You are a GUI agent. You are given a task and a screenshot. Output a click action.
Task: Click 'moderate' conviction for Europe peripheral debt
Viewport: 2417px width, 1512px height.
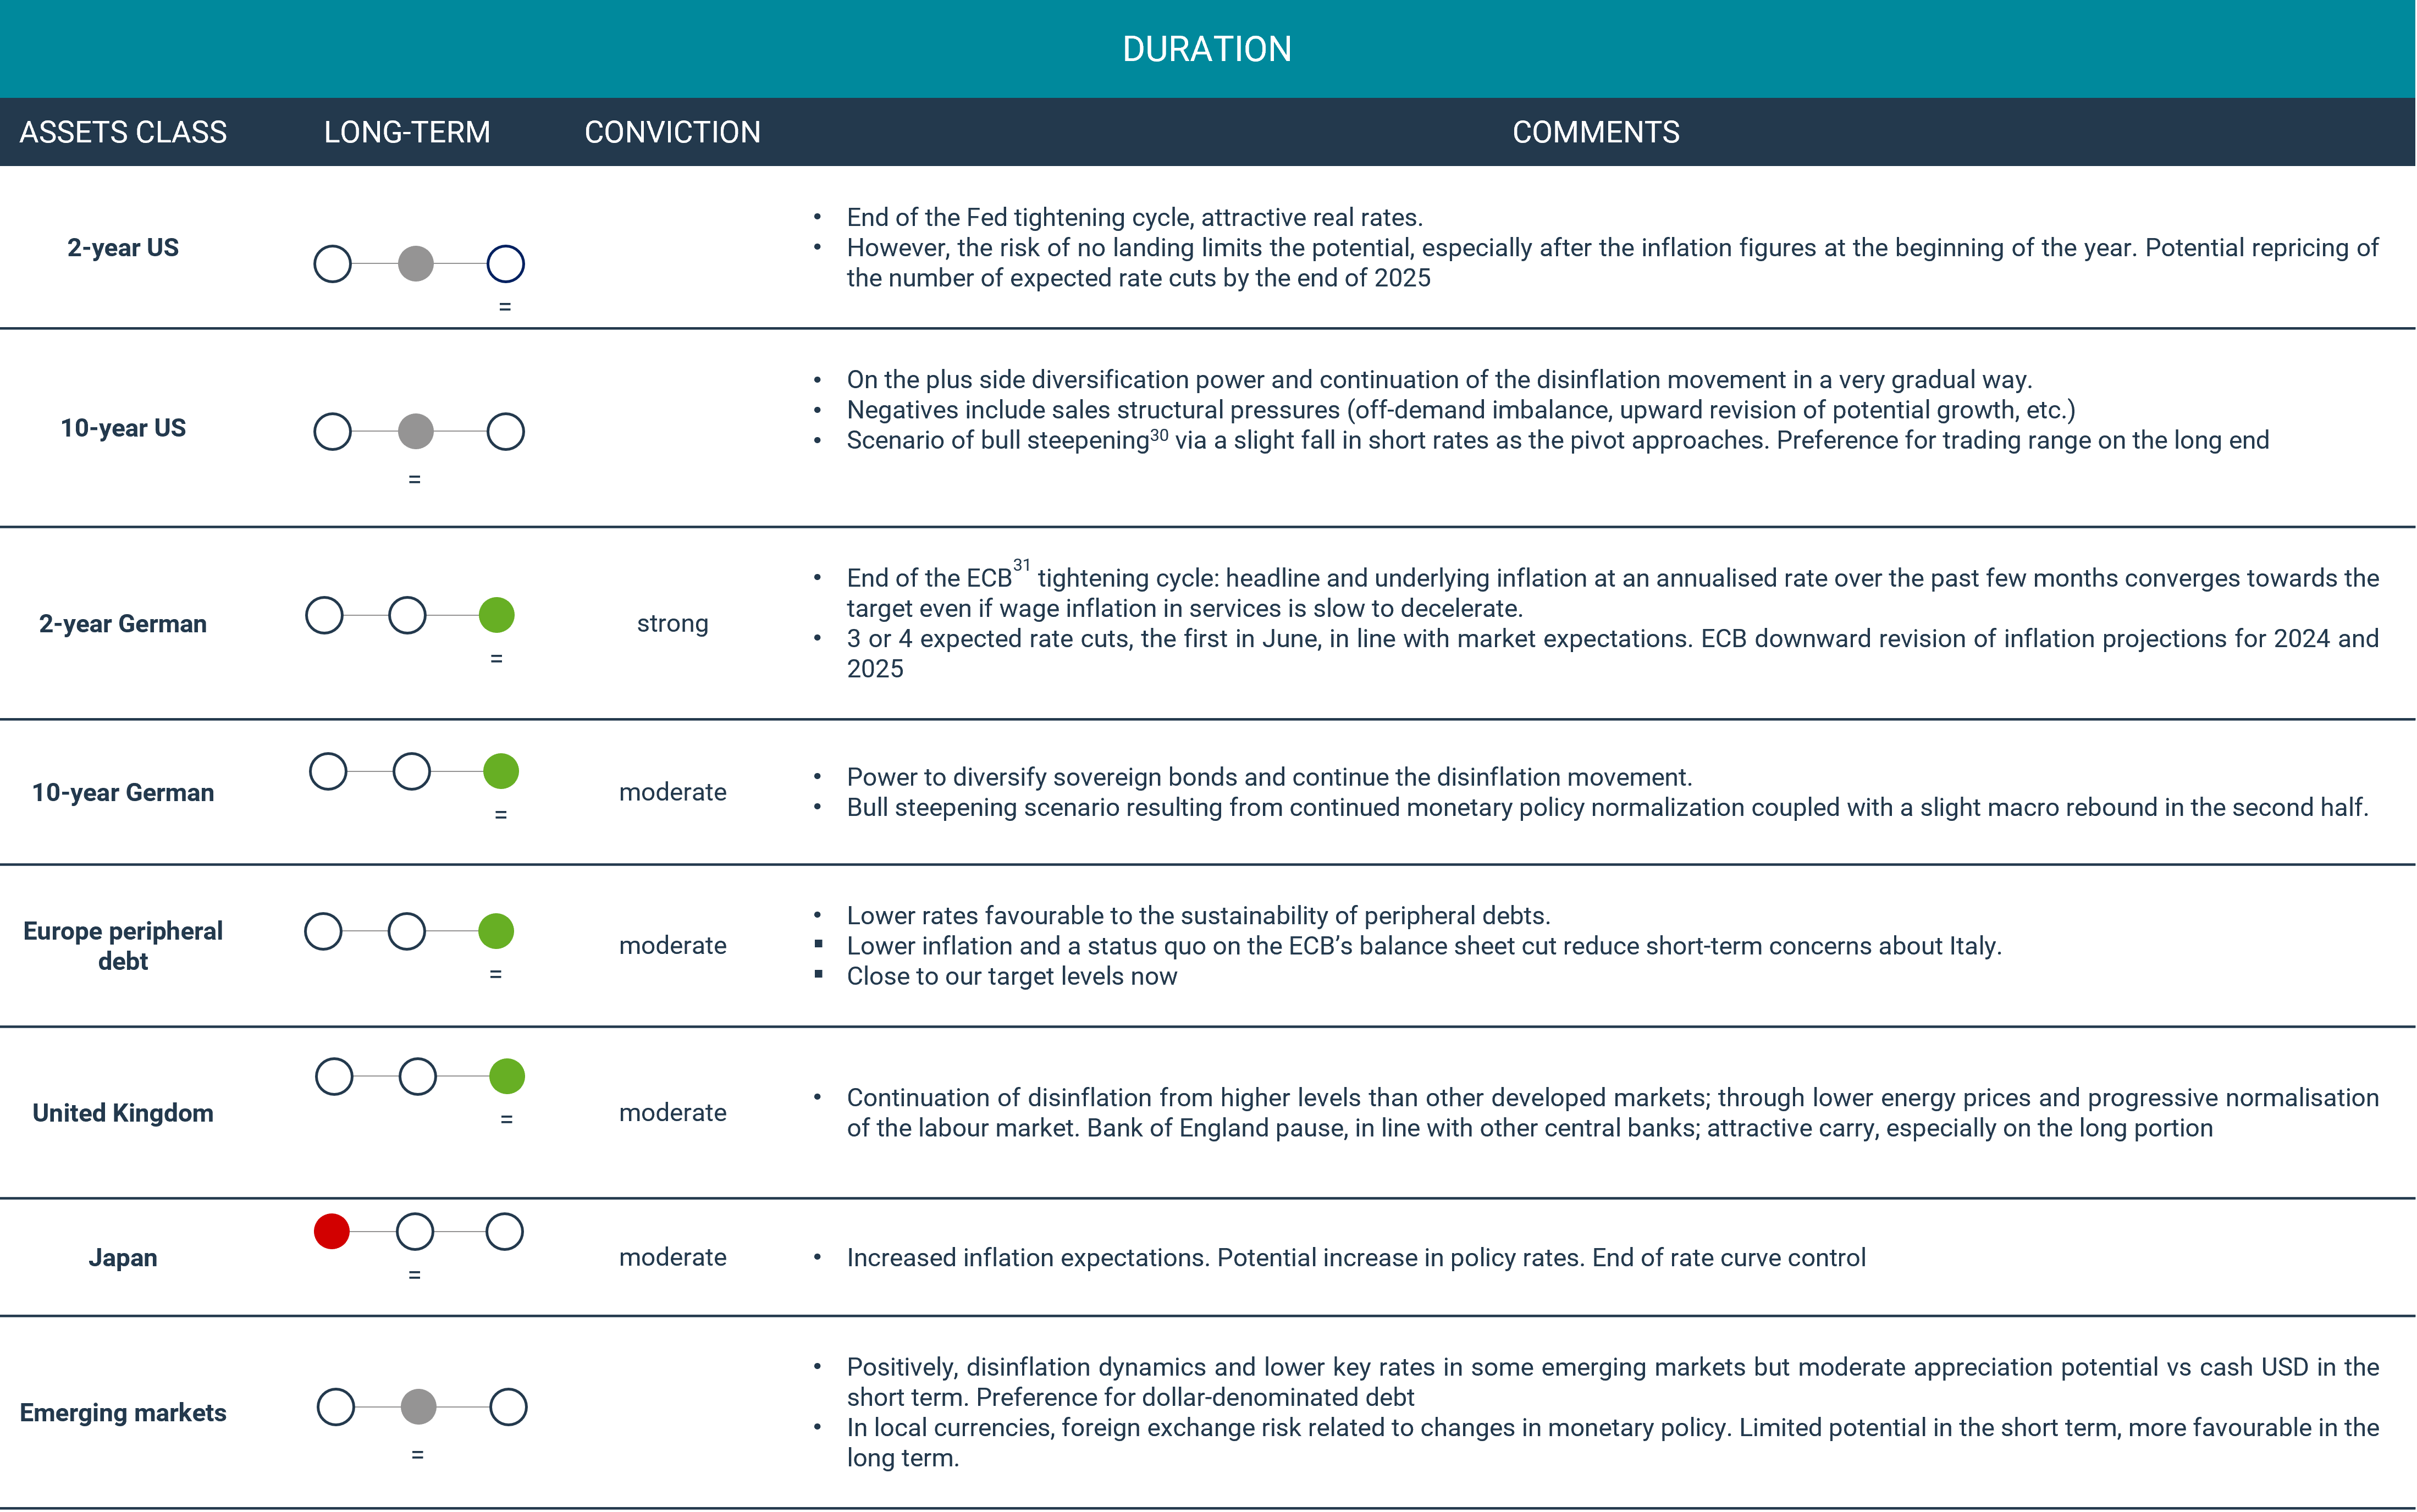pyautogui.click(x=672, y=945)
